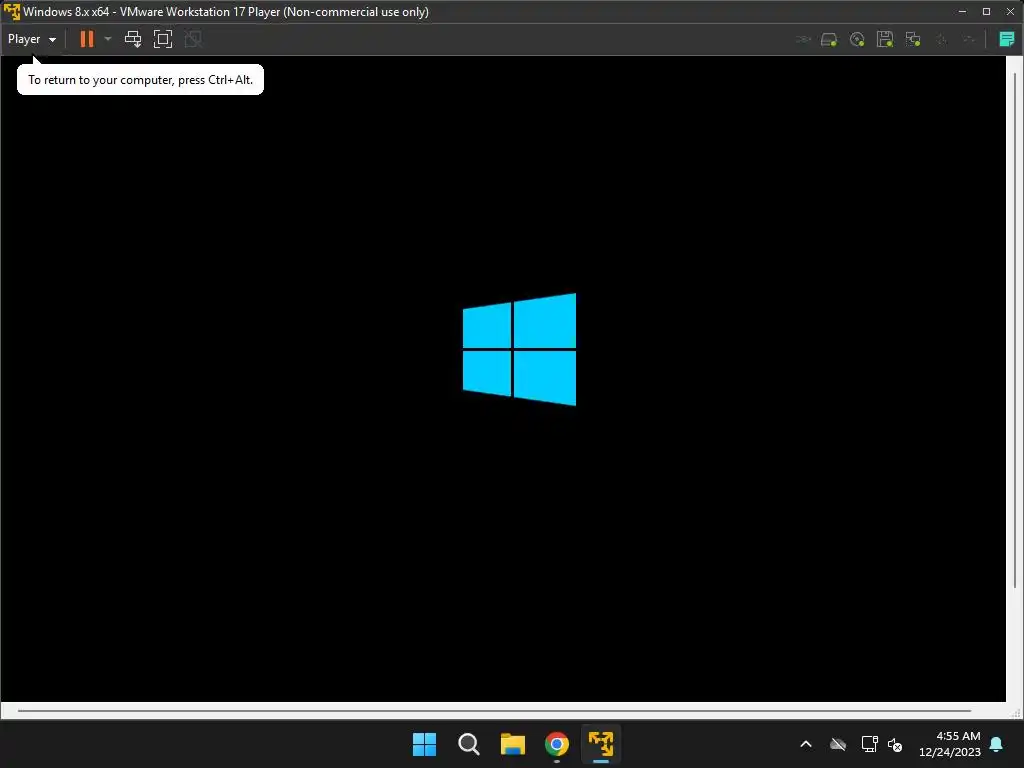The height and width of the screenshot is (768, 1024).
Task: Click the VMware icon in the title bar
Action: [x=12, y=12]
